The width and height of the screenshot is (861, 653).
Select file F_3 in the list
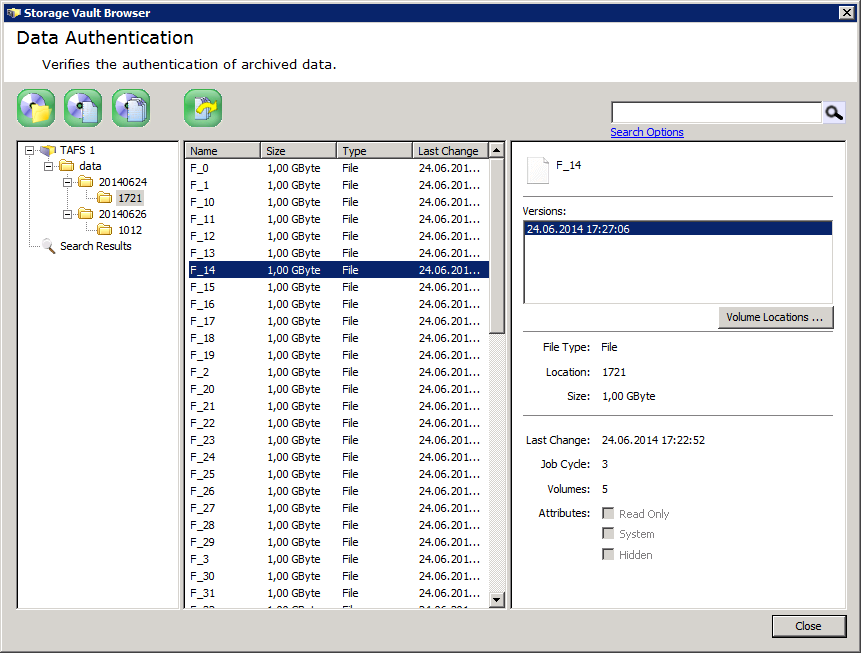click(x=337, y=560)
